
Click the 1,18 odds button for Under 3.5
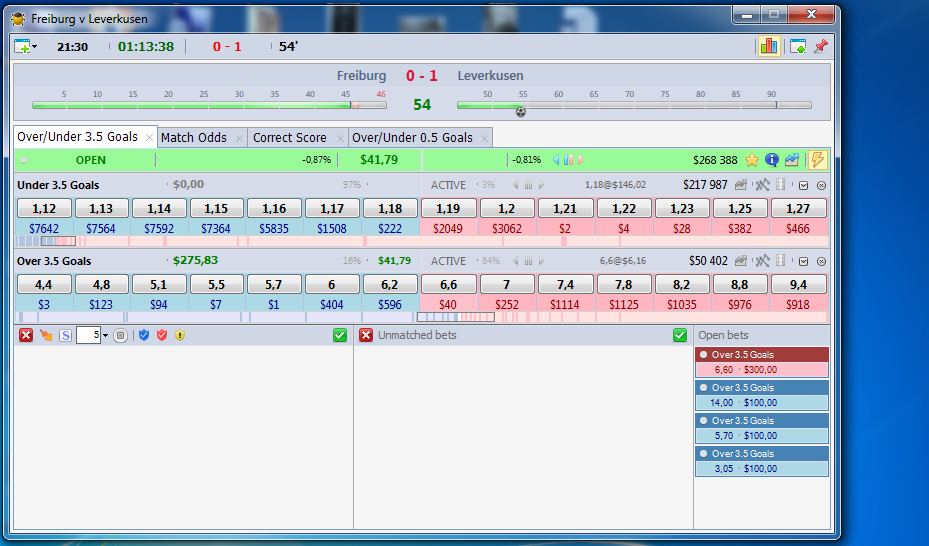(390, 208)
